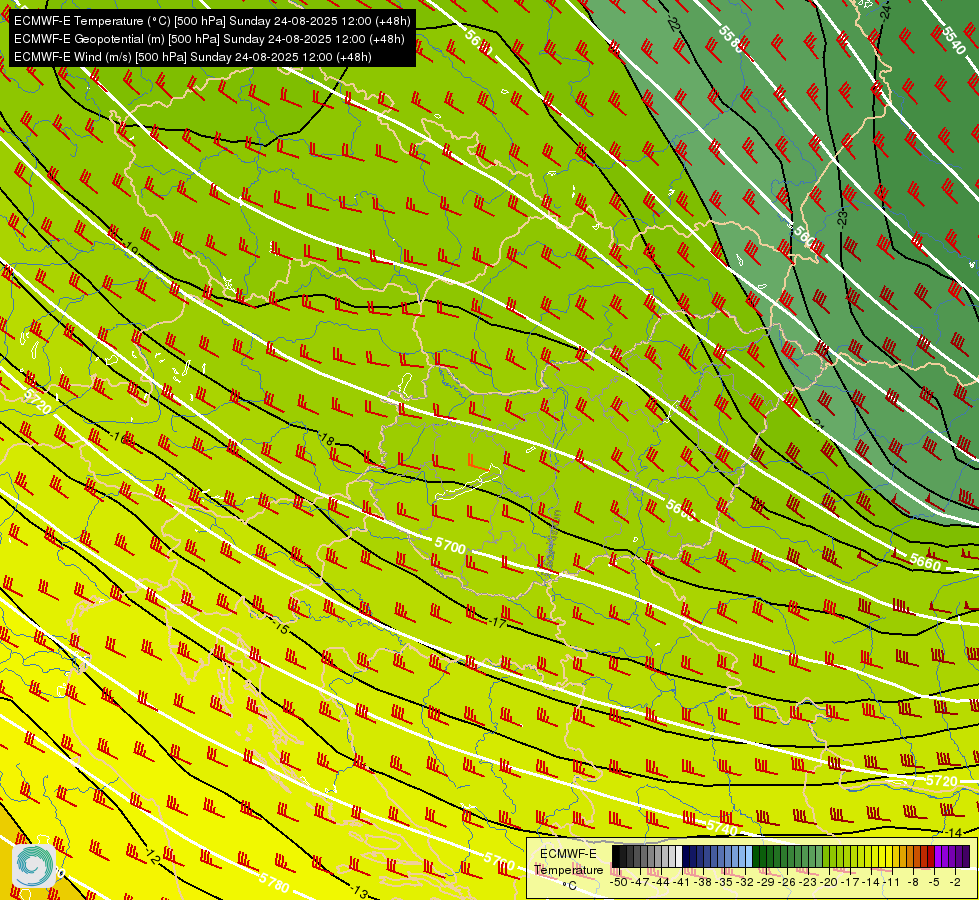This screenshot has height=900, width=979.
Task: Pick the black swatch at legend start
Action: coord(616,856)
